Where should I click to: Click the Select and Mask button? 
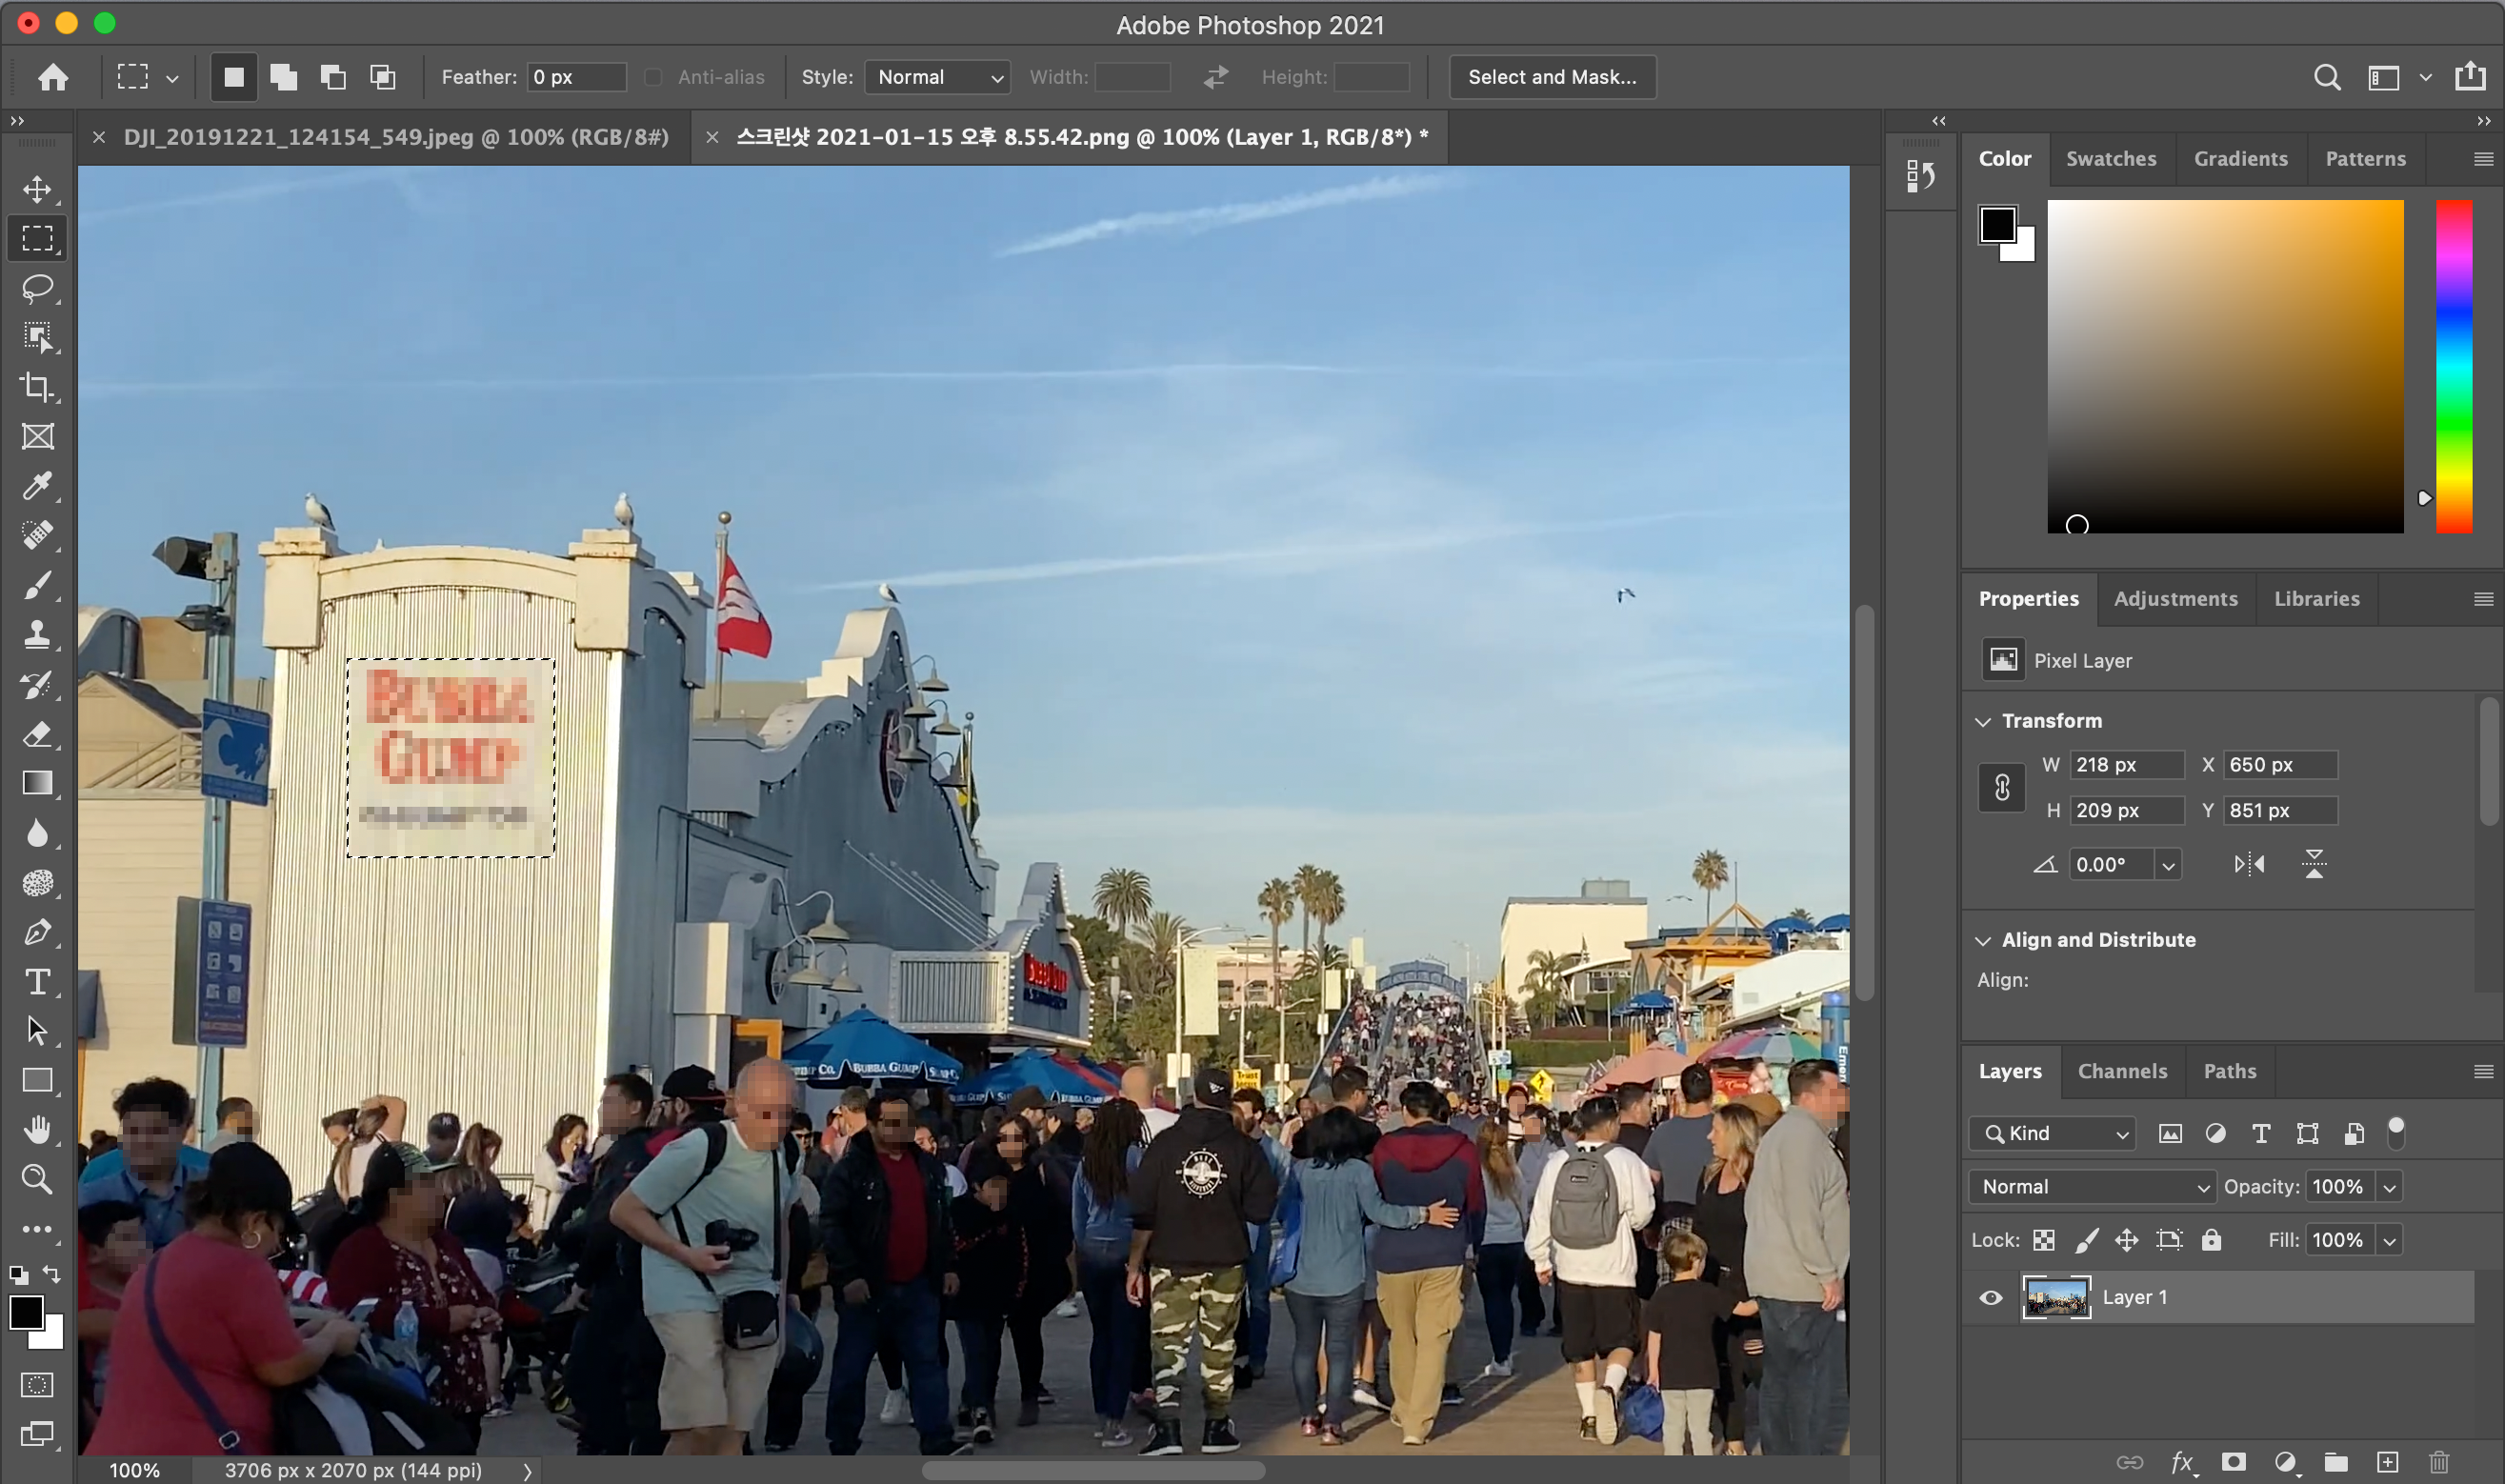[x=1551, y=77]
